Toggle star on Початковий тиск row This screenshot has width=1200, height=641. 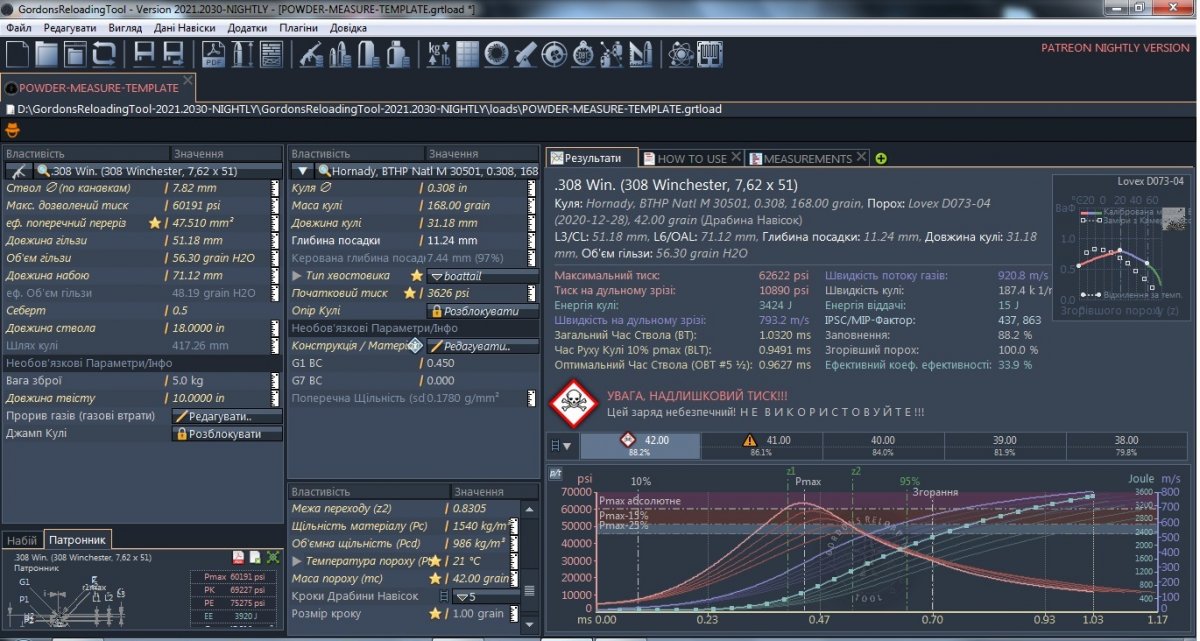pyautogui.click(x=410, y=293)
